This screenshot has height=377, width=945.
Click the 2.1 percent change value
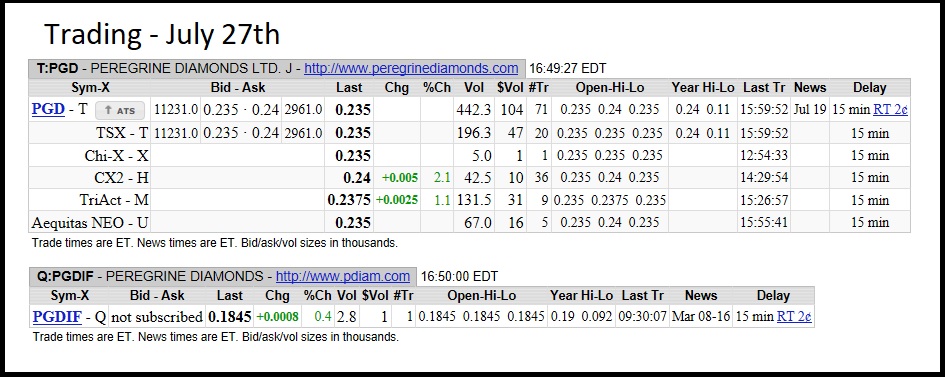[442, 178]
